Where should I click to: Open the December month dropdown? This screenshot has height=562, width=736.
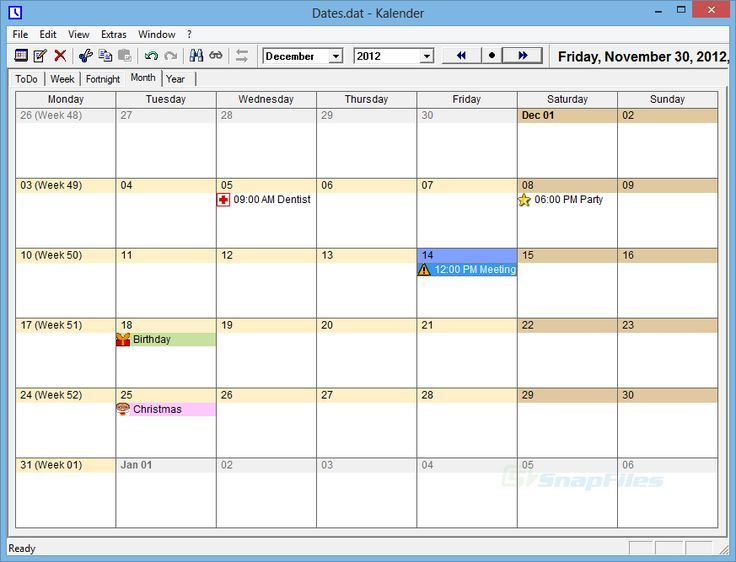point(336,56)
